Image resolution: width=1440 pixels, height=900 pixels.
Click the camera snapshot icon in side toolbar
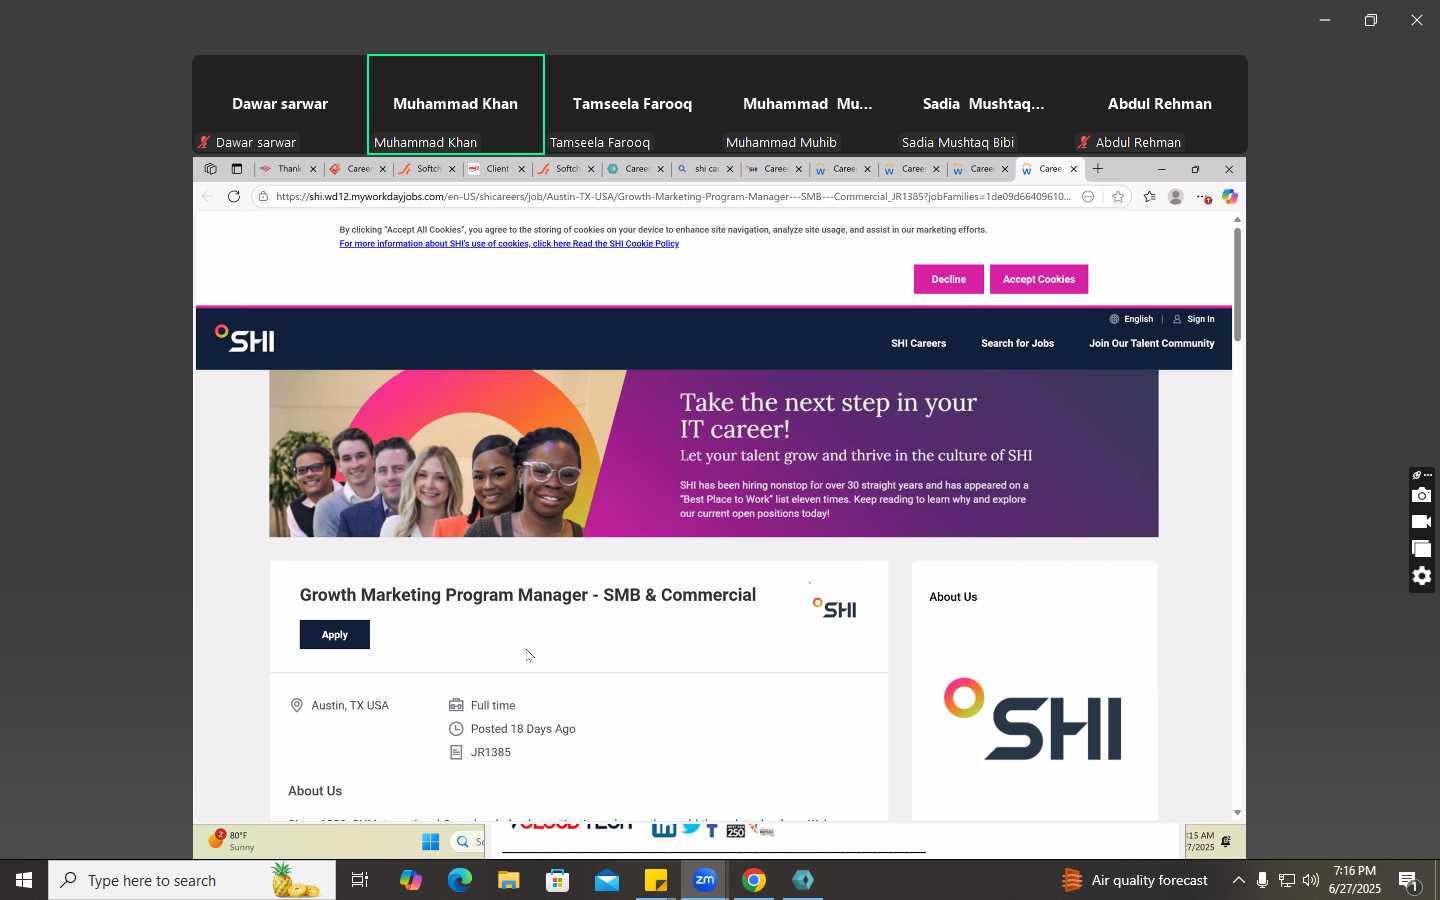[1421, 496]
